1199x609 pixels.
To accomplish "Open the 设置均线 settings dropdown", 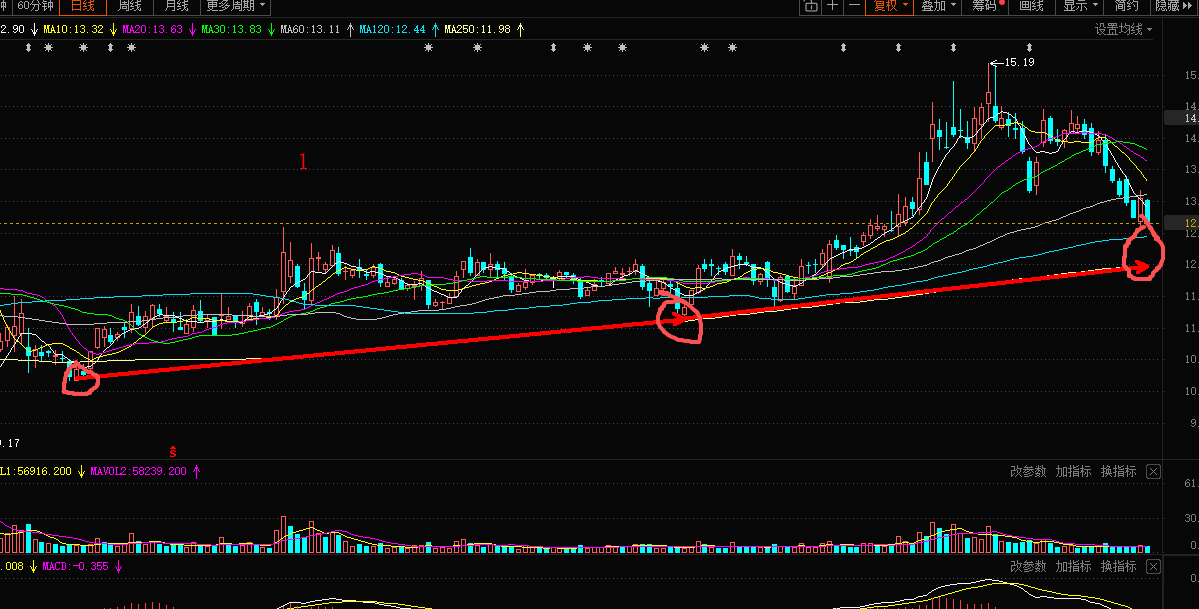I will (x=1123, y=29).
